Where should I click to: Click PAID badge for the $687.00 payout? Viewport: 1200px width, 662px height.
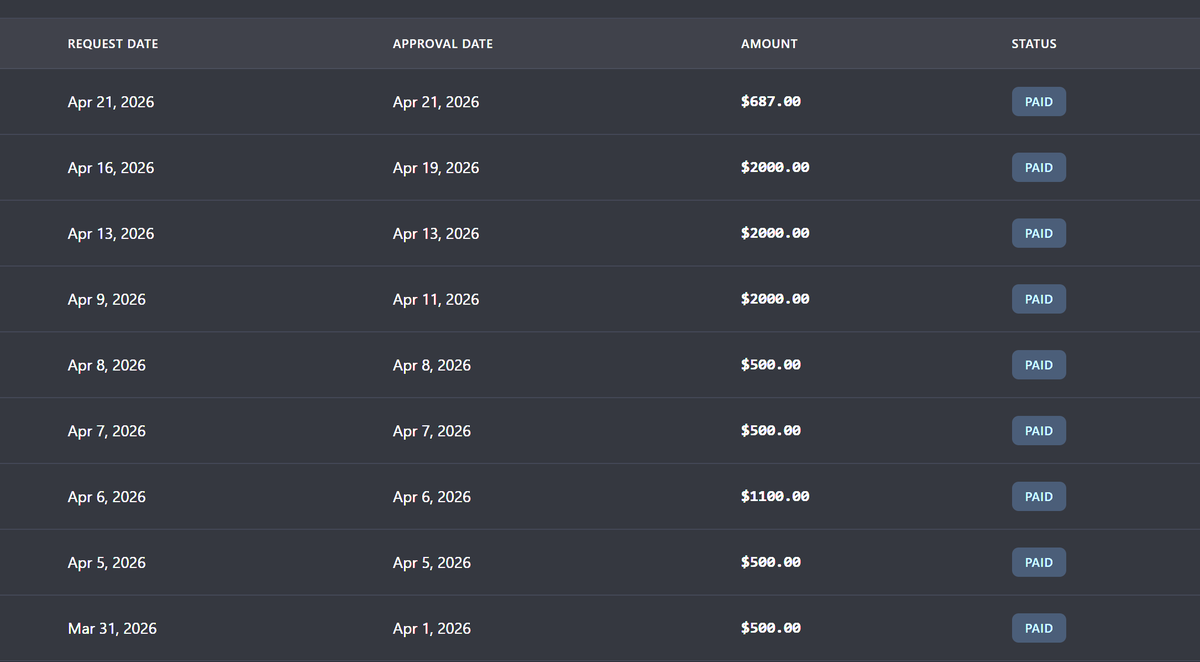pos(1039,102)
